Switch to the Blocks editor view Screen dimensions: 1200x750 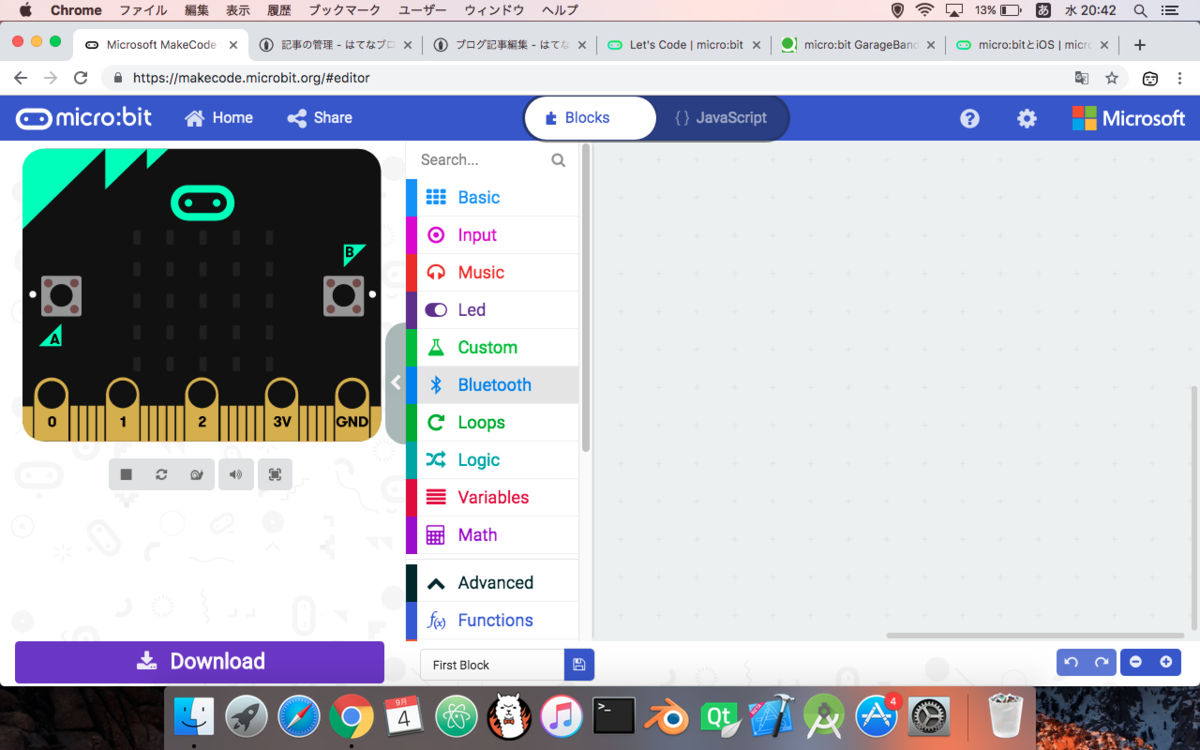pos(590,118)
